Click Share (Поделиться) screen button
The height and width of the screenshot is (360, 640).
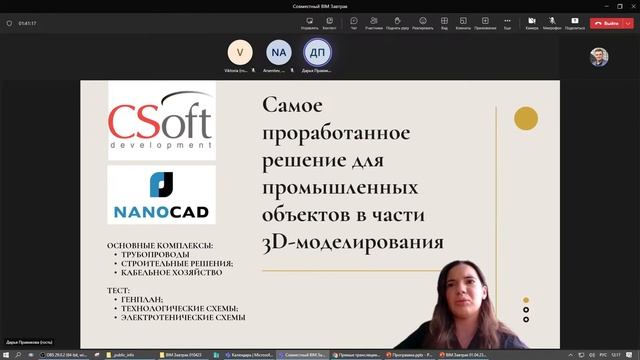(x=575, y=23)
